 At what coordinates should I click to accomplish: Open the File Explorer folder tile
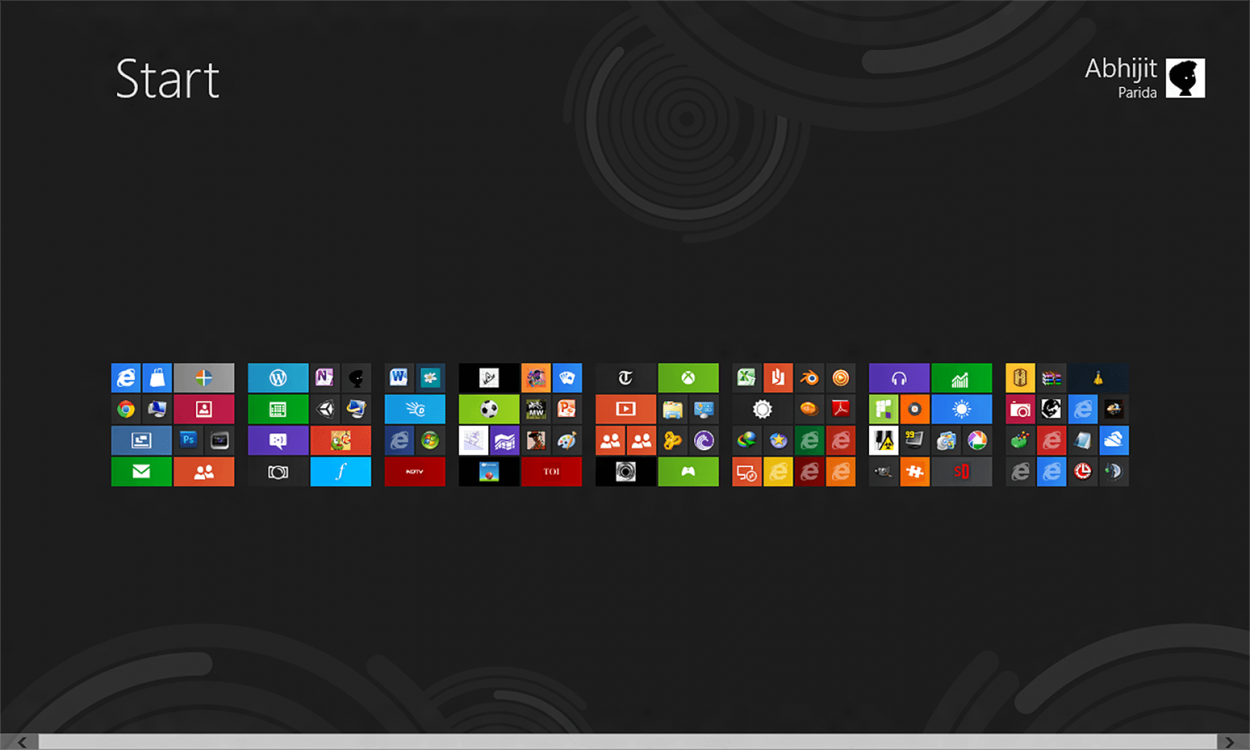click(673, 409)
